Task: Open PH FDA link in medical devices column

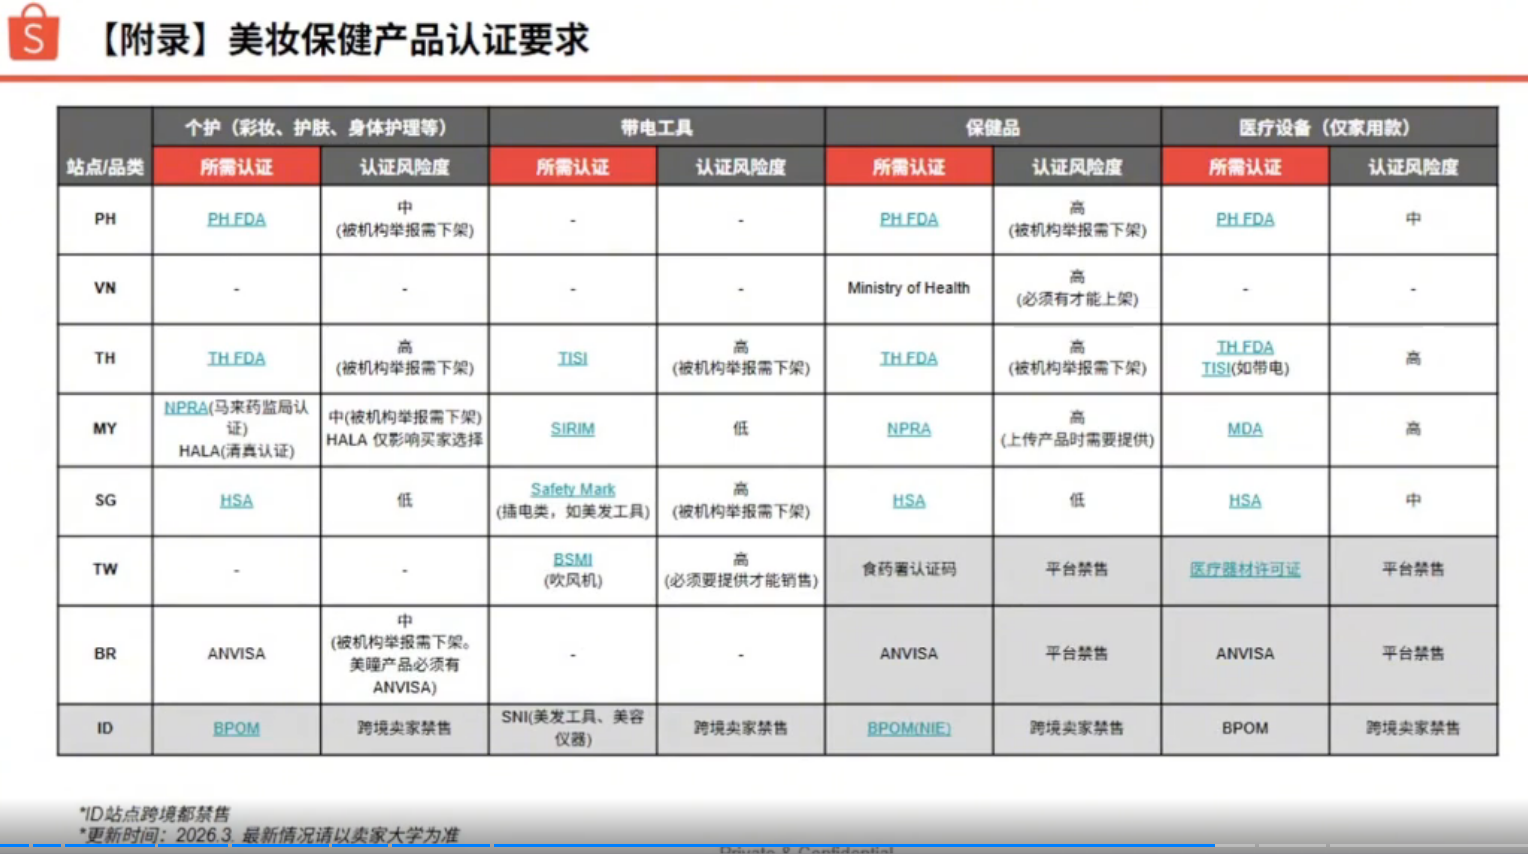Action: [x=1245, y=219]
